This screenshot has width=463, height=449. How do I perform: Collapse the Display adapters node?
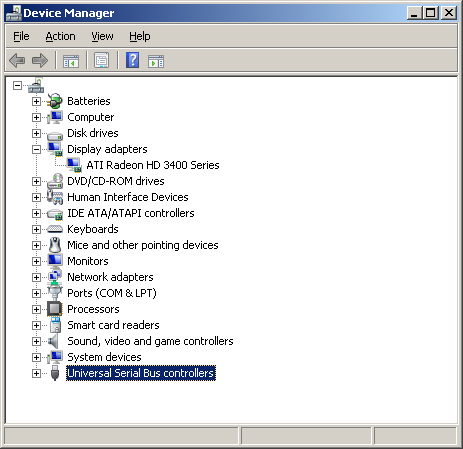36,150
